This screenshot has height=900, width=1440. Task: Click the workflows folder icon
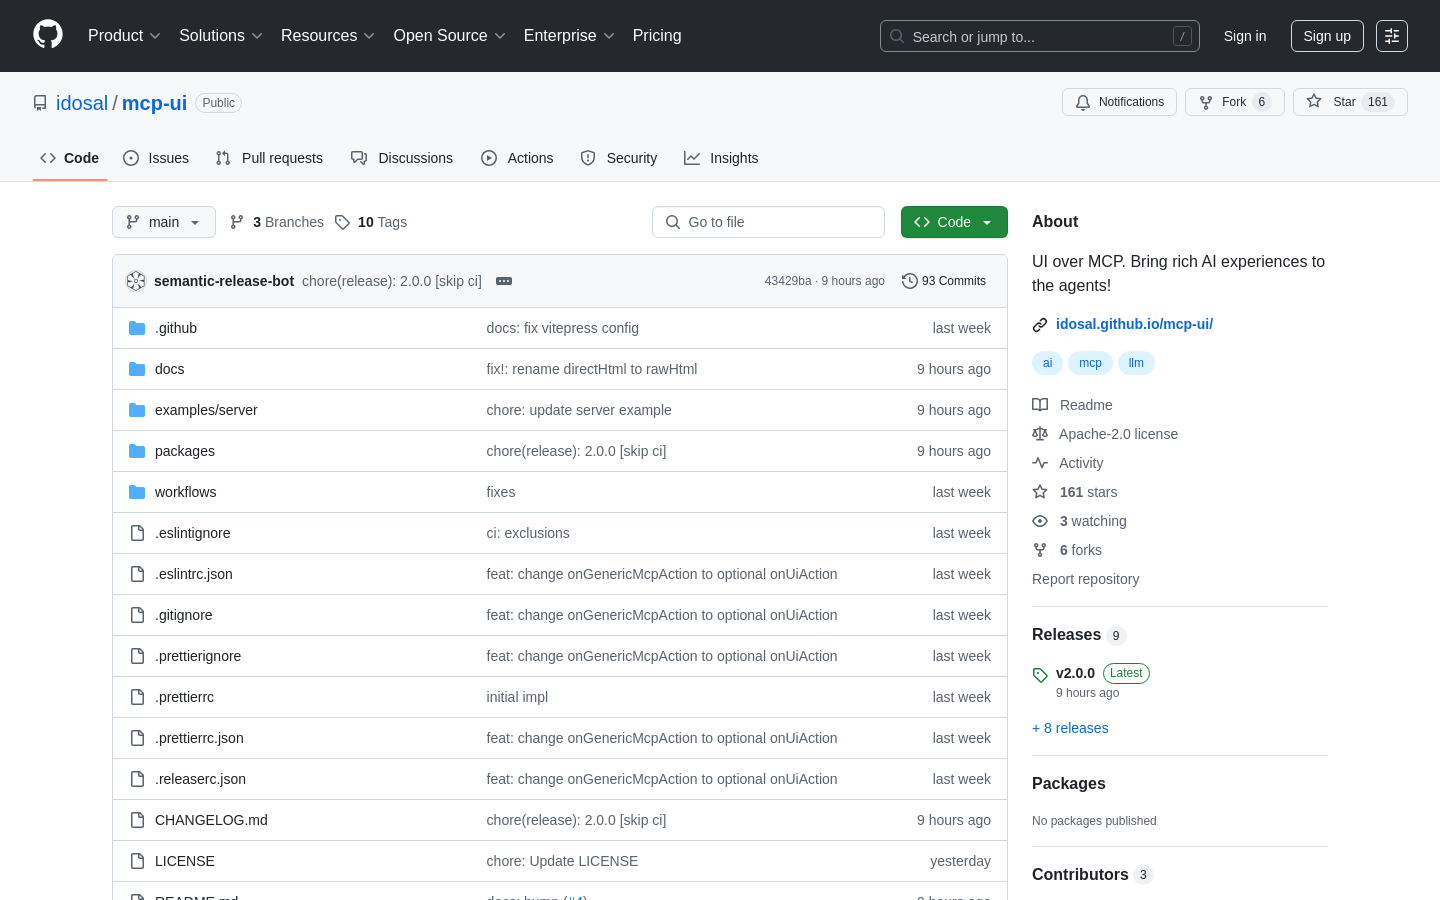(x=137, y=492)
